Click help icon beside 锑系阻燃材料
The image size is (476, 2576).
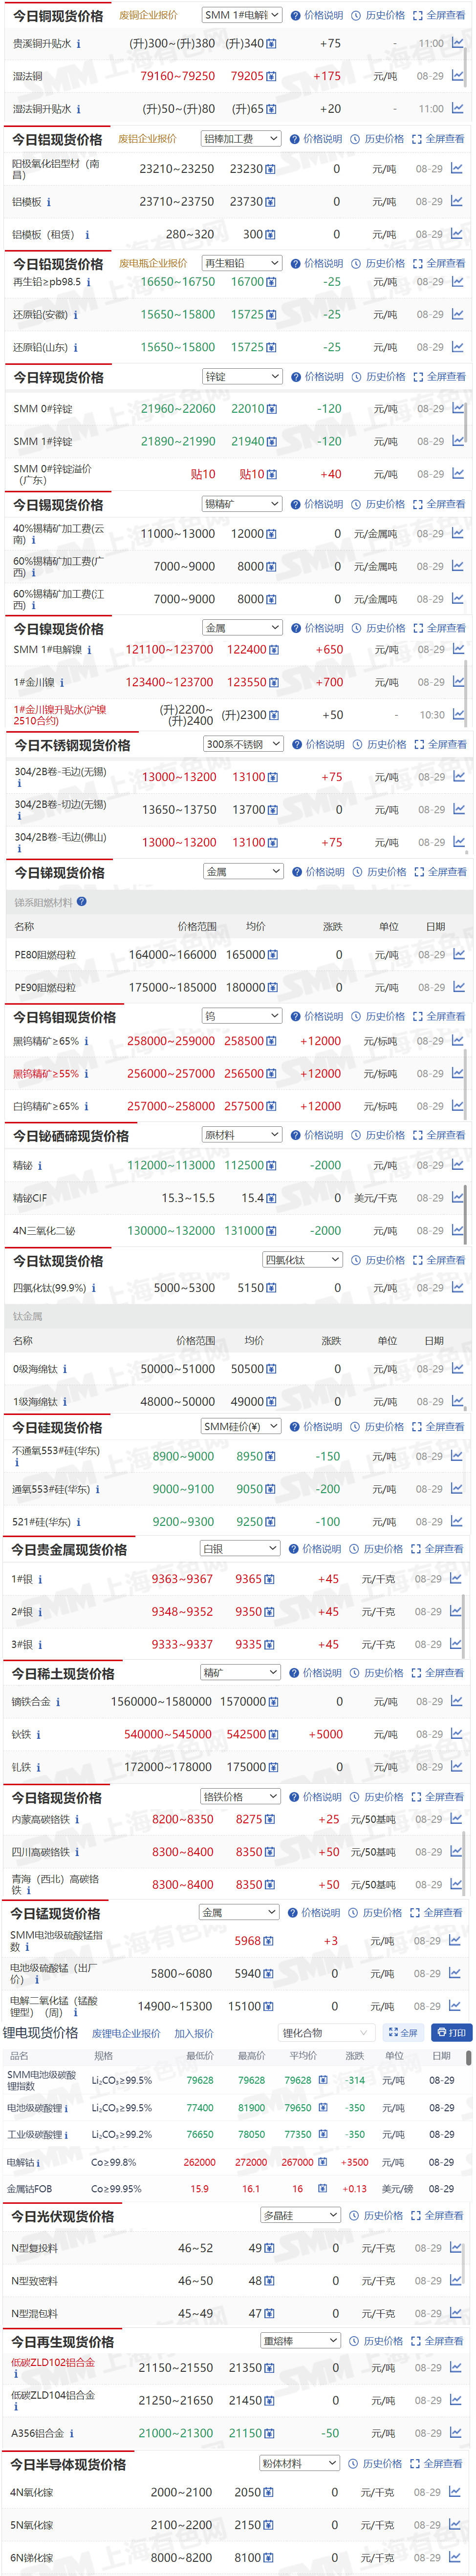point(82,901)
